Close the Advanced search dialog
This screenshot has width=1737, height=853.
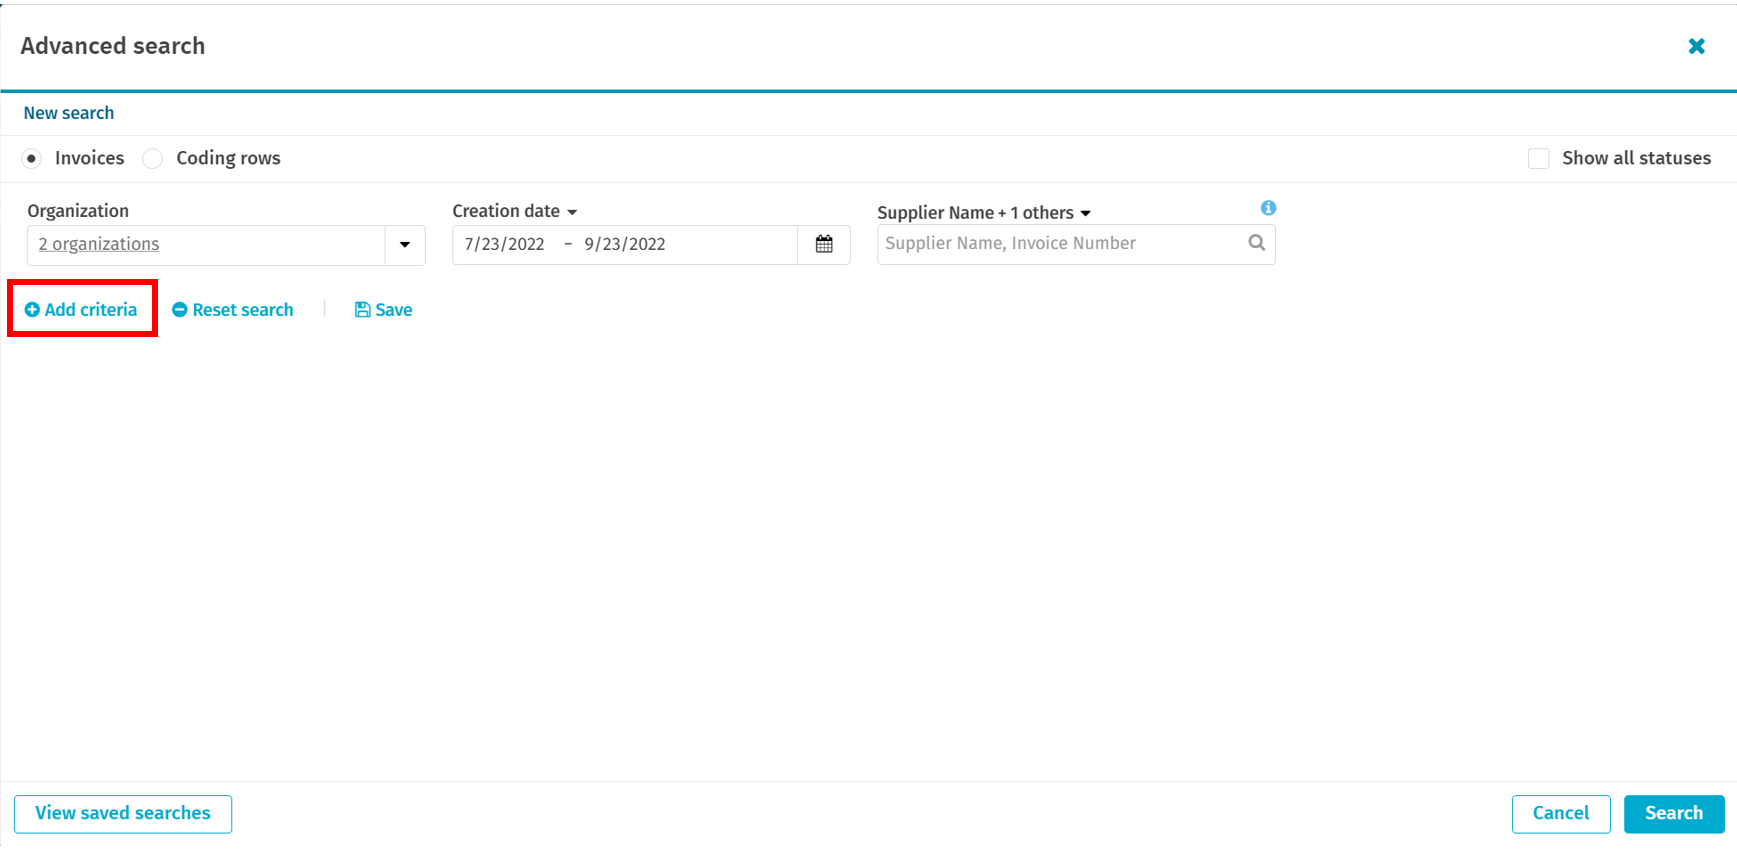click(x=1696, y=46)
